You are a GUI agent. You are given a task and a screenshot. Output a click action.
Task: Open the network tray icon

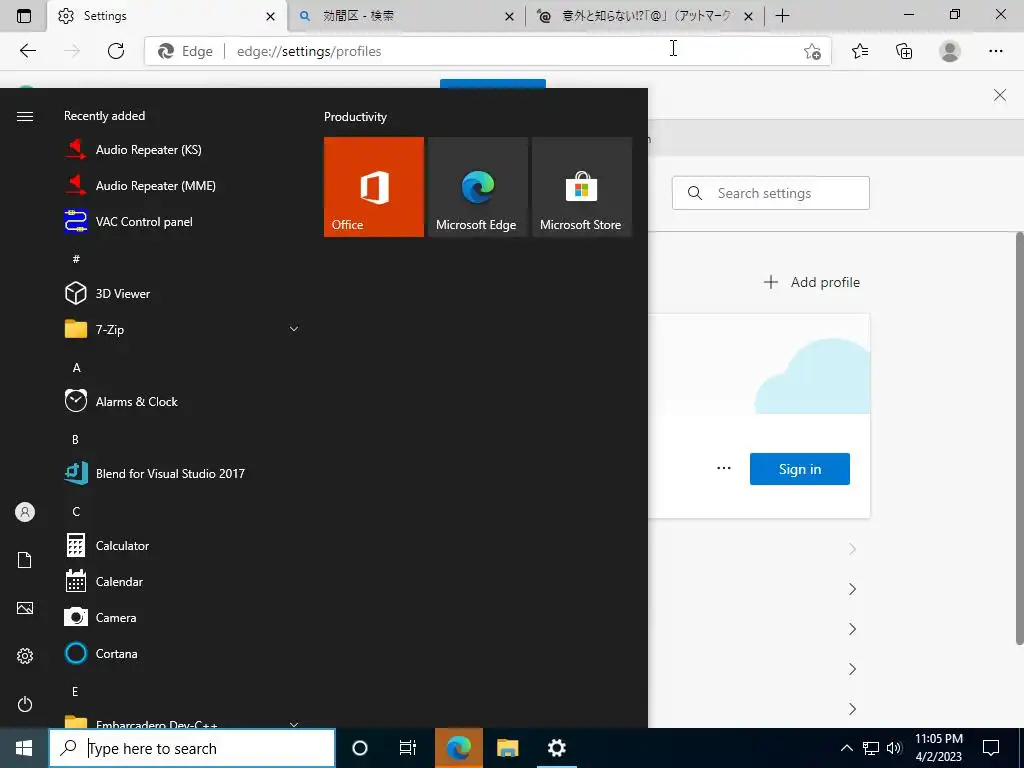pos(871,748)
